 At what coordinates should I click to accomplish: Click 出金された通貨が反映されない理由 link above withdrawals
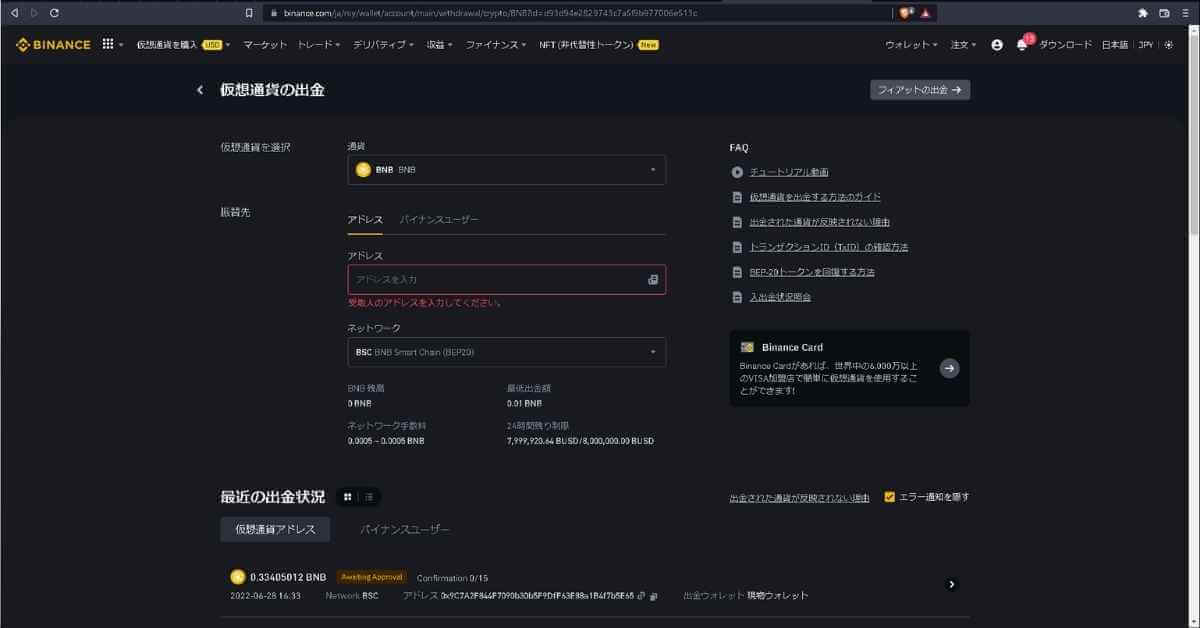(799, 497)
